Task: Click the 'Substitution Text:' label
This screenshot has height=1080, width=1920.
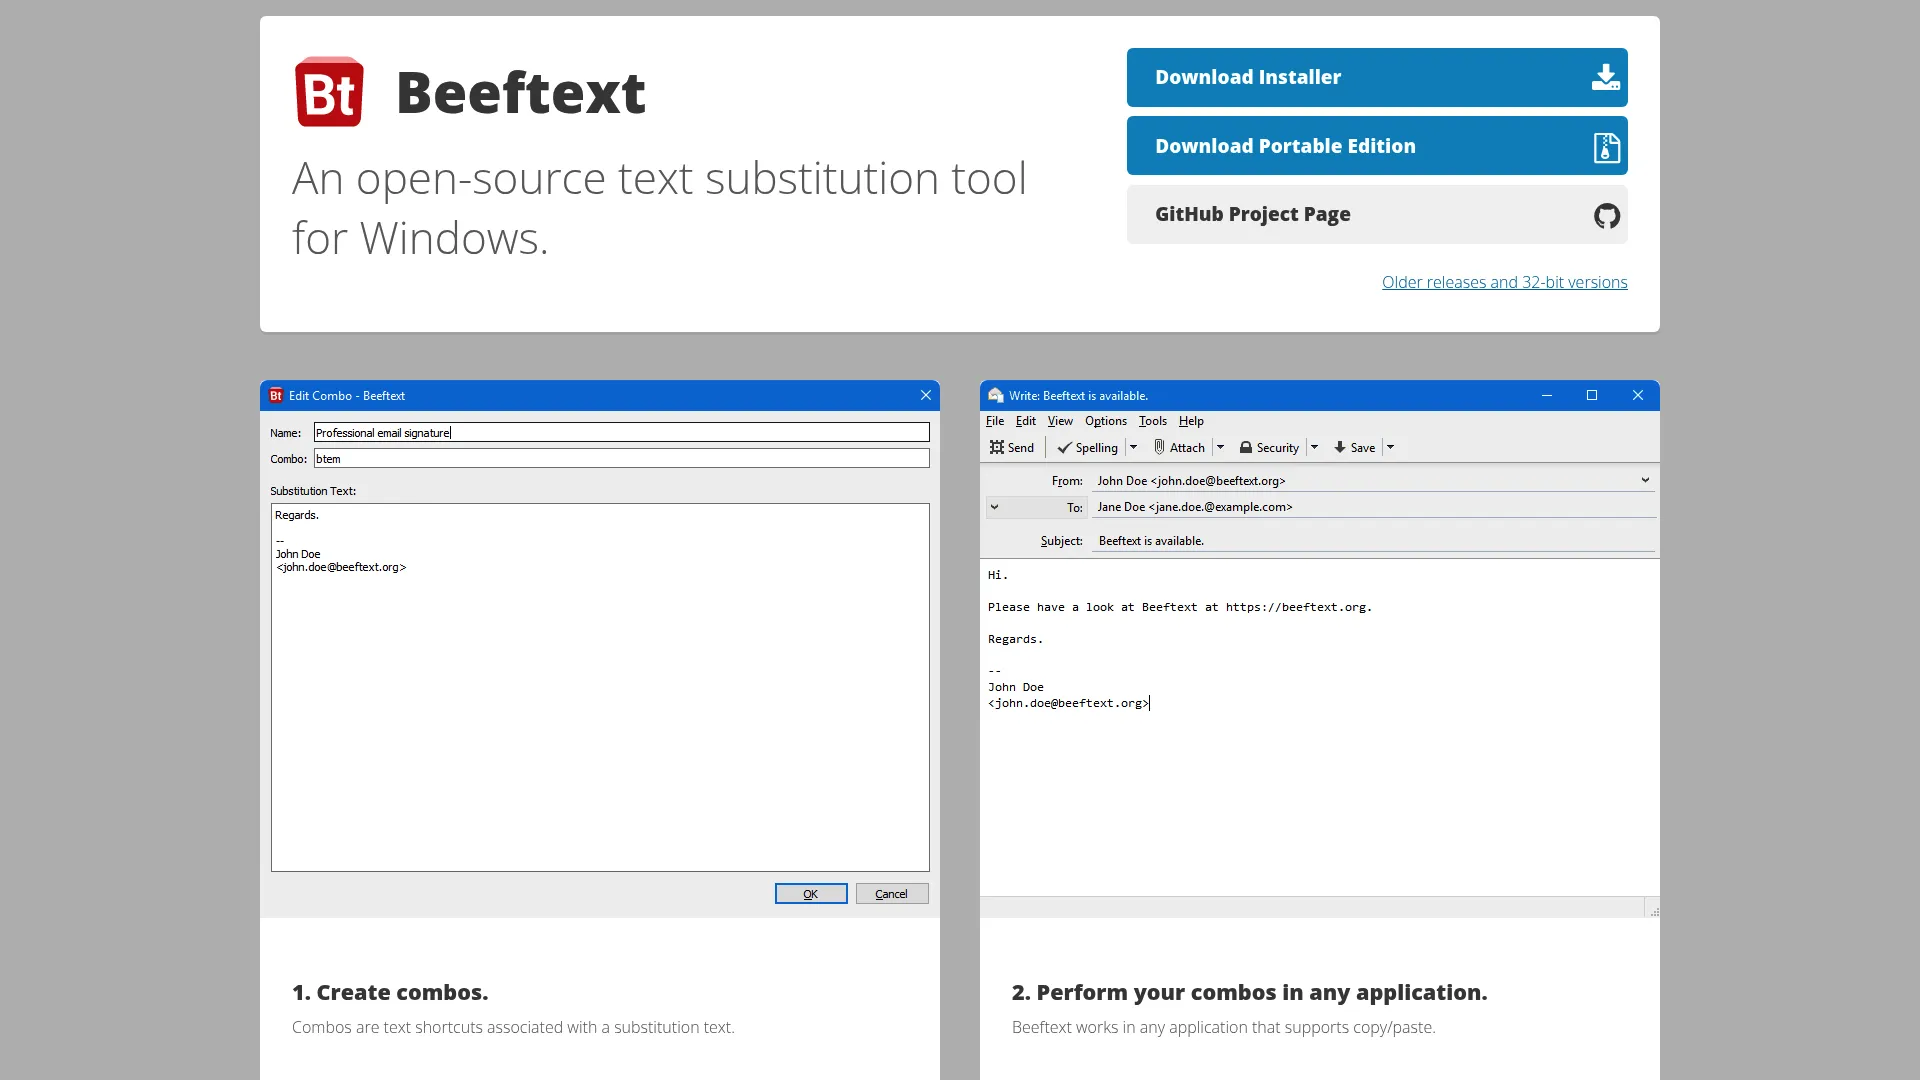Action: pos(313,491)
